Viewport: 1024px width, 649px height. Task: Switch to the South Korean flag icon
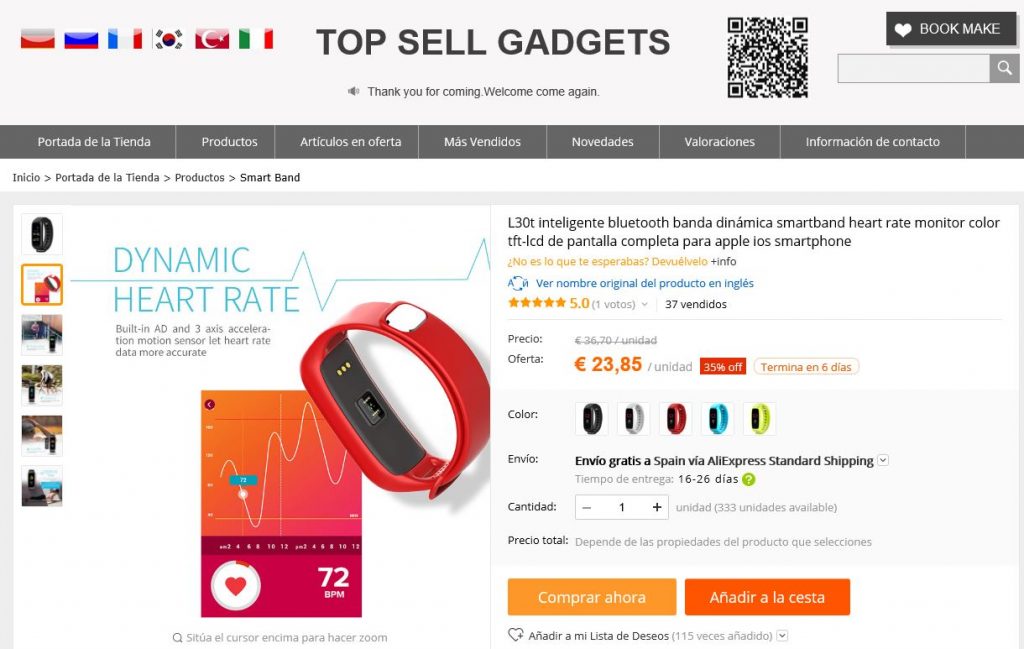168,39
